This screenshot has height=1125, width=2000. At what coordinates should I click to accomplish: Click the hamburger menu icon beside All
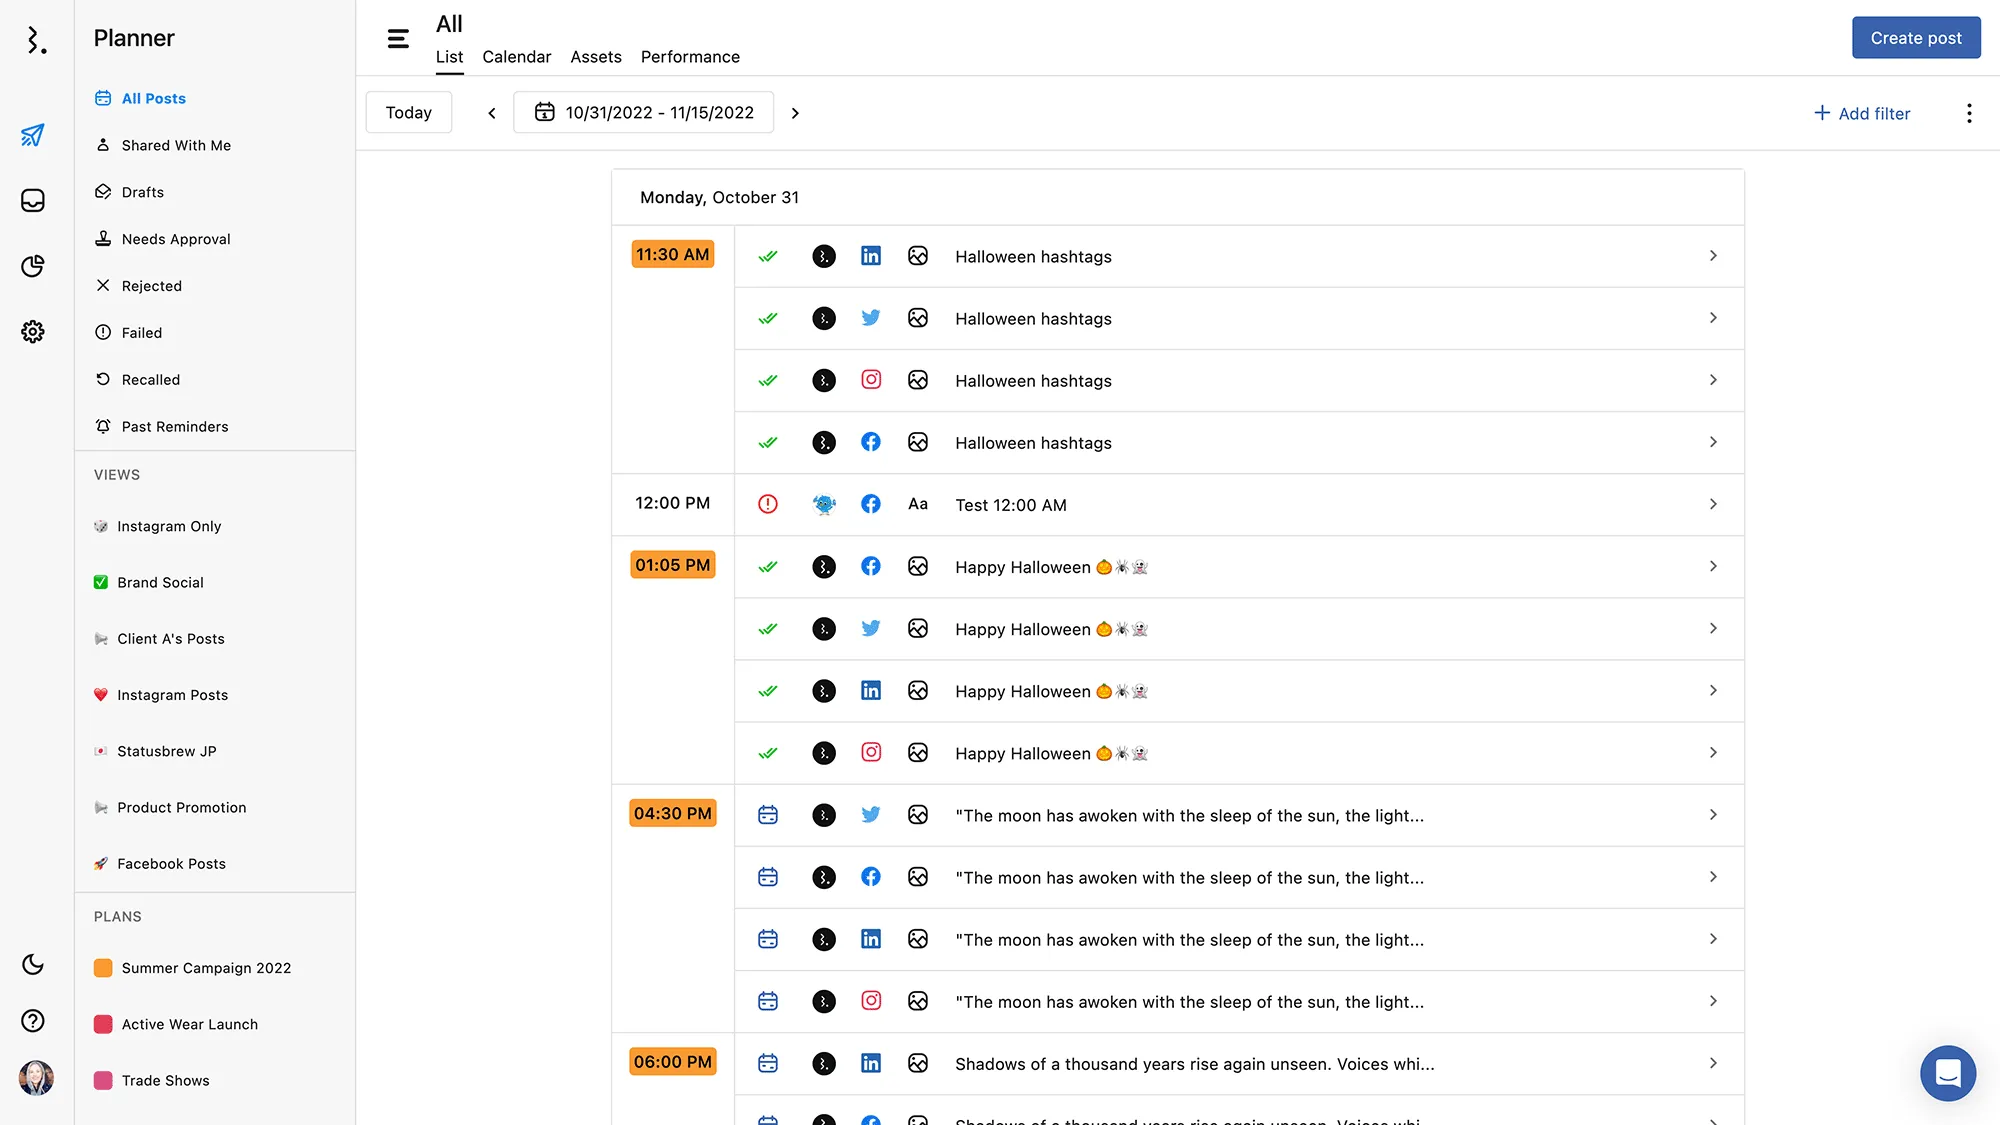[398, 39]
